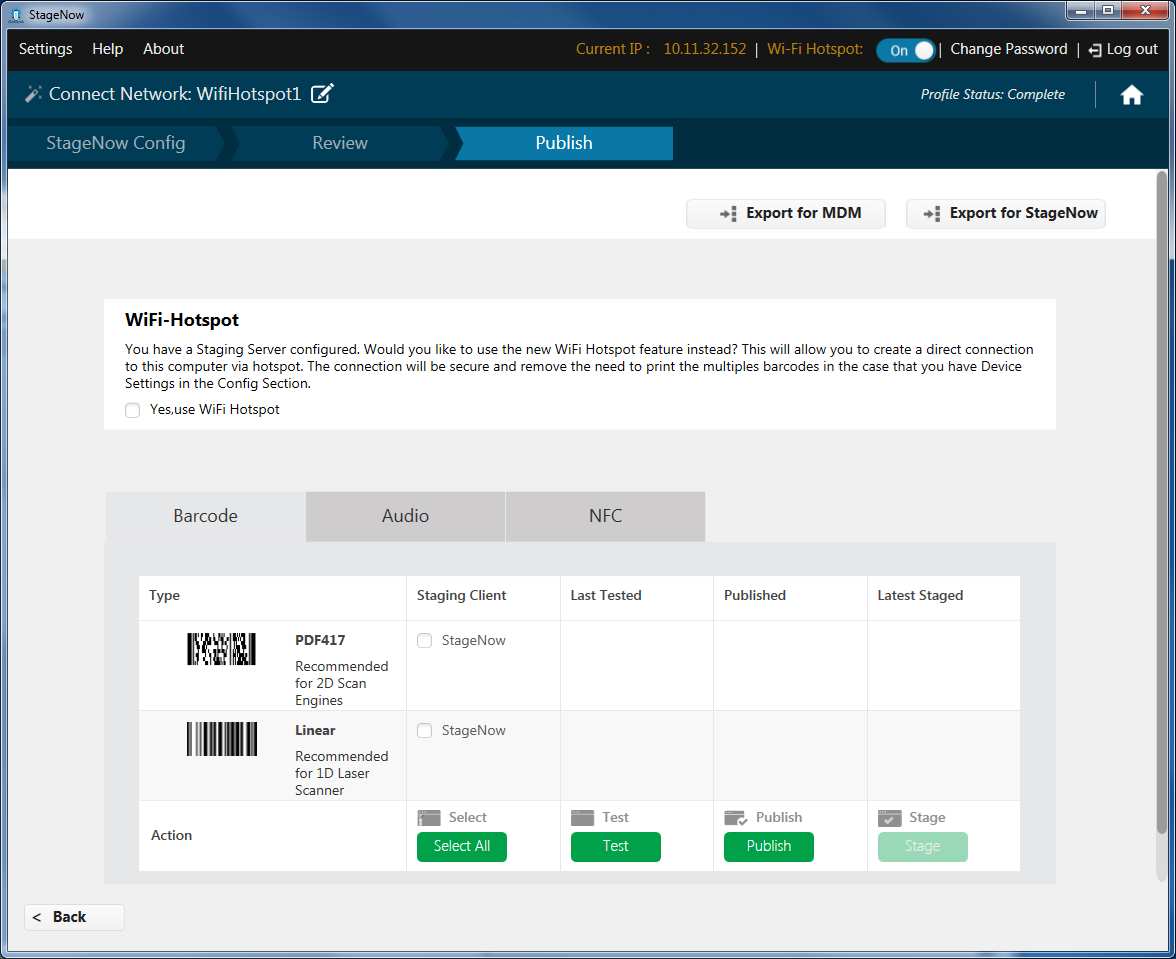Click the vertical scrollbar on the right
Image resolution: width=1176 pixels, height=959 pixels.
pos(1161,500)
